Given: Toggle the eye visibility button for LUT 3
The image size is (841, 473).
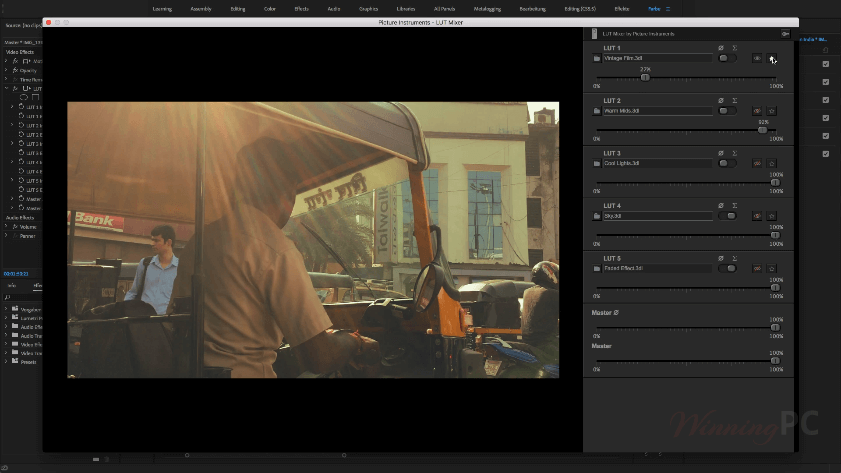Looking at the screenshot, I should [x=757, y=164].
